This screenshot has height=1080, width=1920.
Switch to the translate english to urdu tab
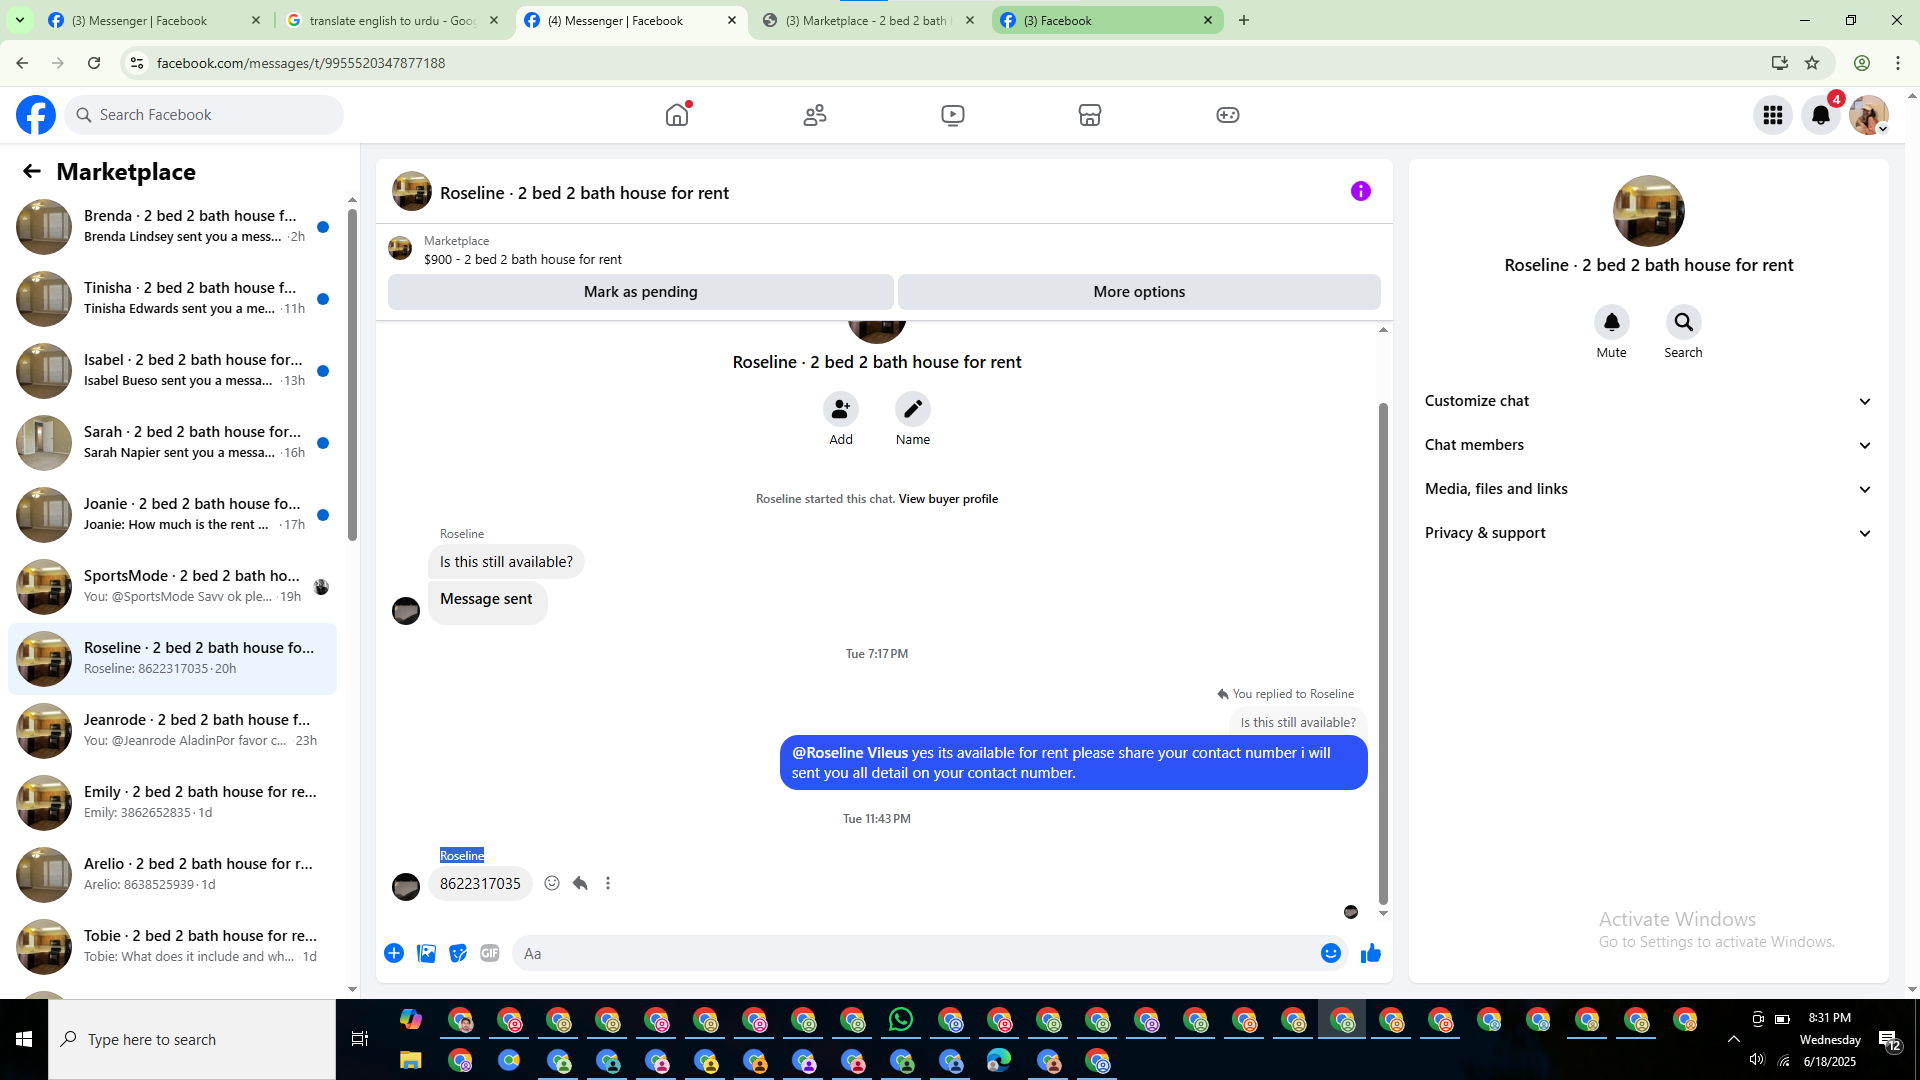[392, 20]
